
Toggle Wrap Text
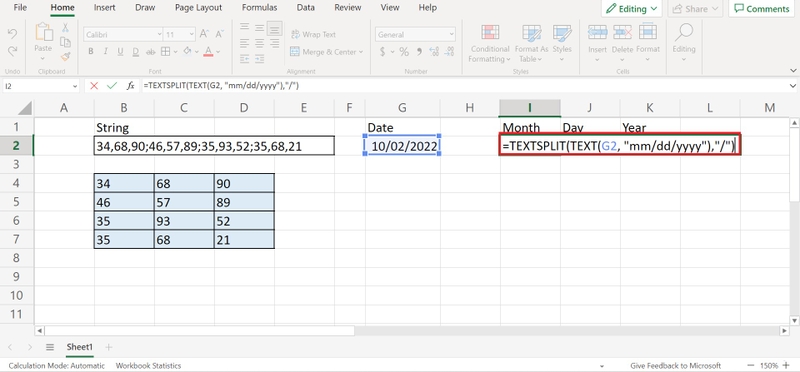click(x=313, y=34)
